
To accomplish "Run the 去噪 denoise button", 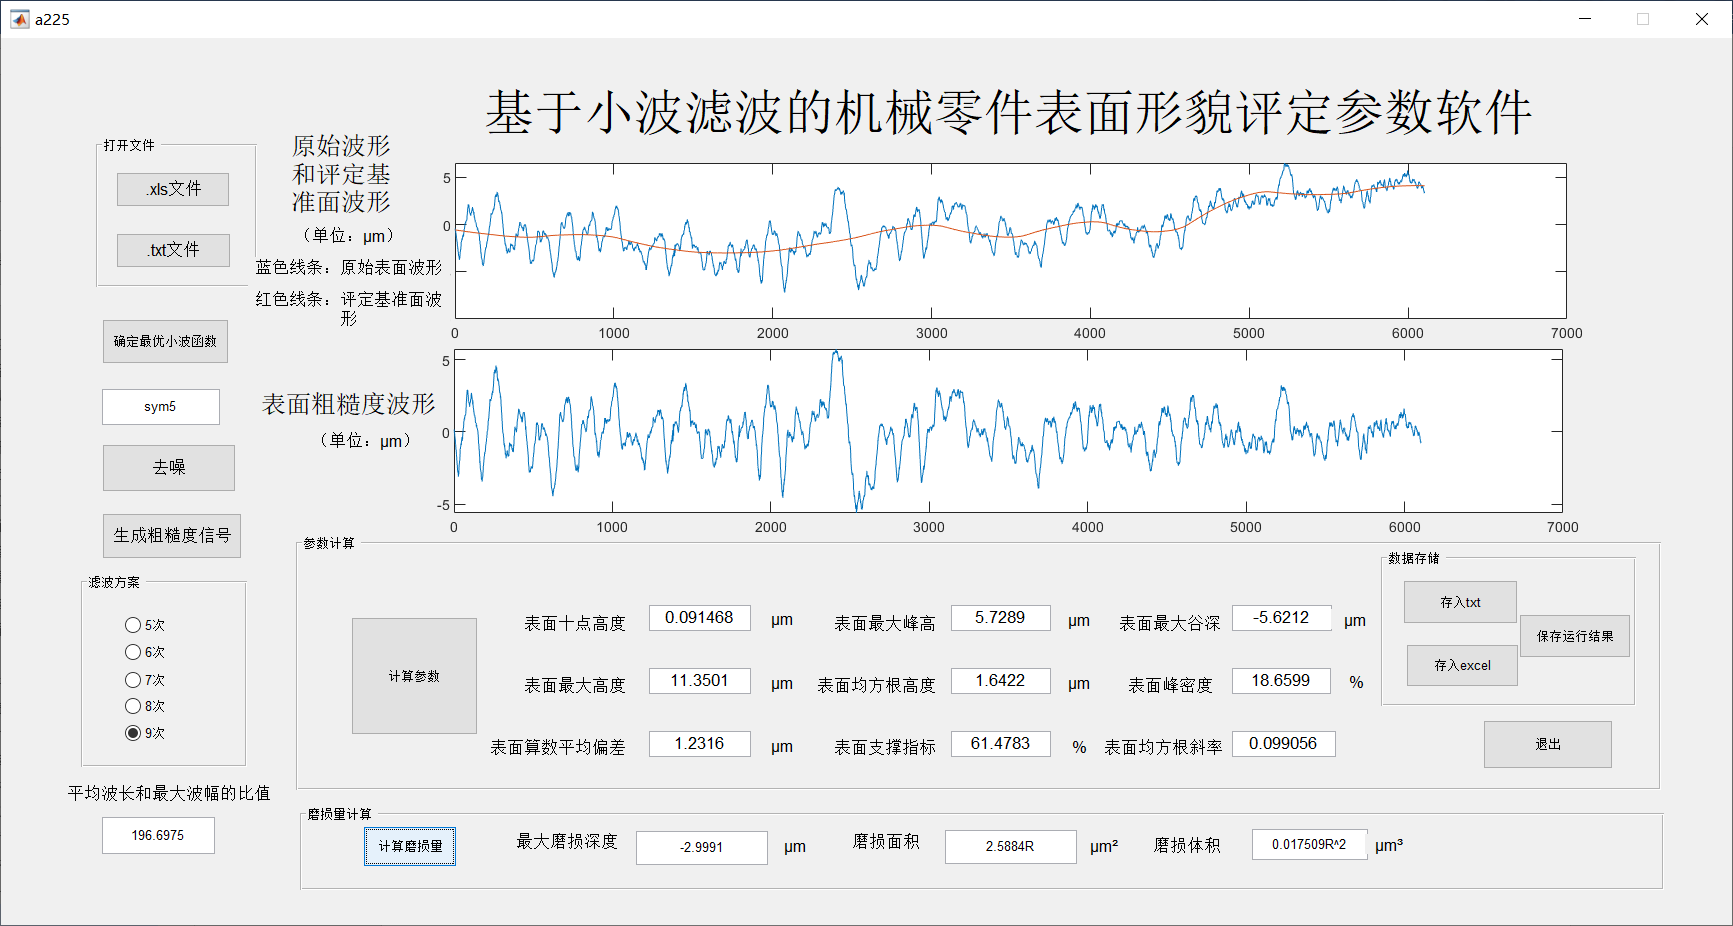I will [x=168, y=468].
